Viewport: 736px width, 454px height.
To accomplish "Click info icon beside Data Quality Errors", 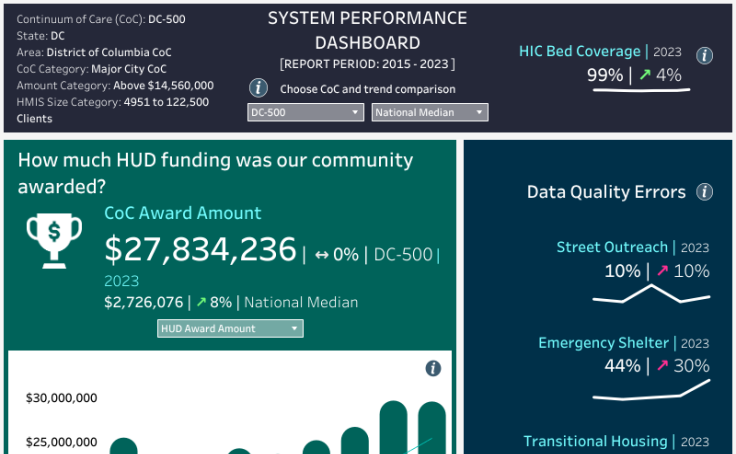I will tap(704, 192).
